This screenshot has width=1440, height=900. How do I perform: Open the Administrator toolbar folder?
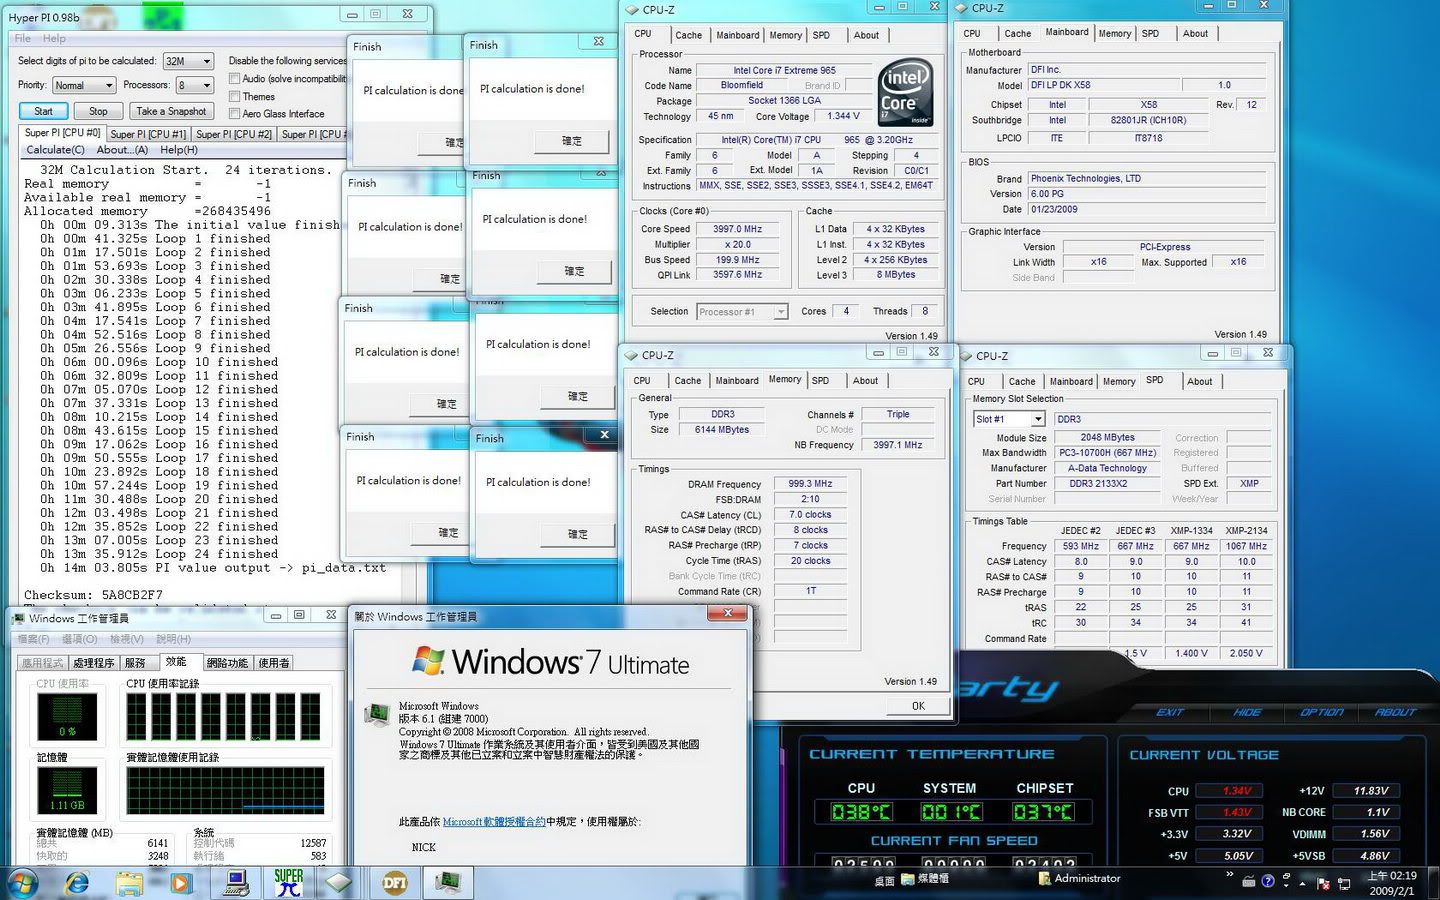tap(1079, 878)
